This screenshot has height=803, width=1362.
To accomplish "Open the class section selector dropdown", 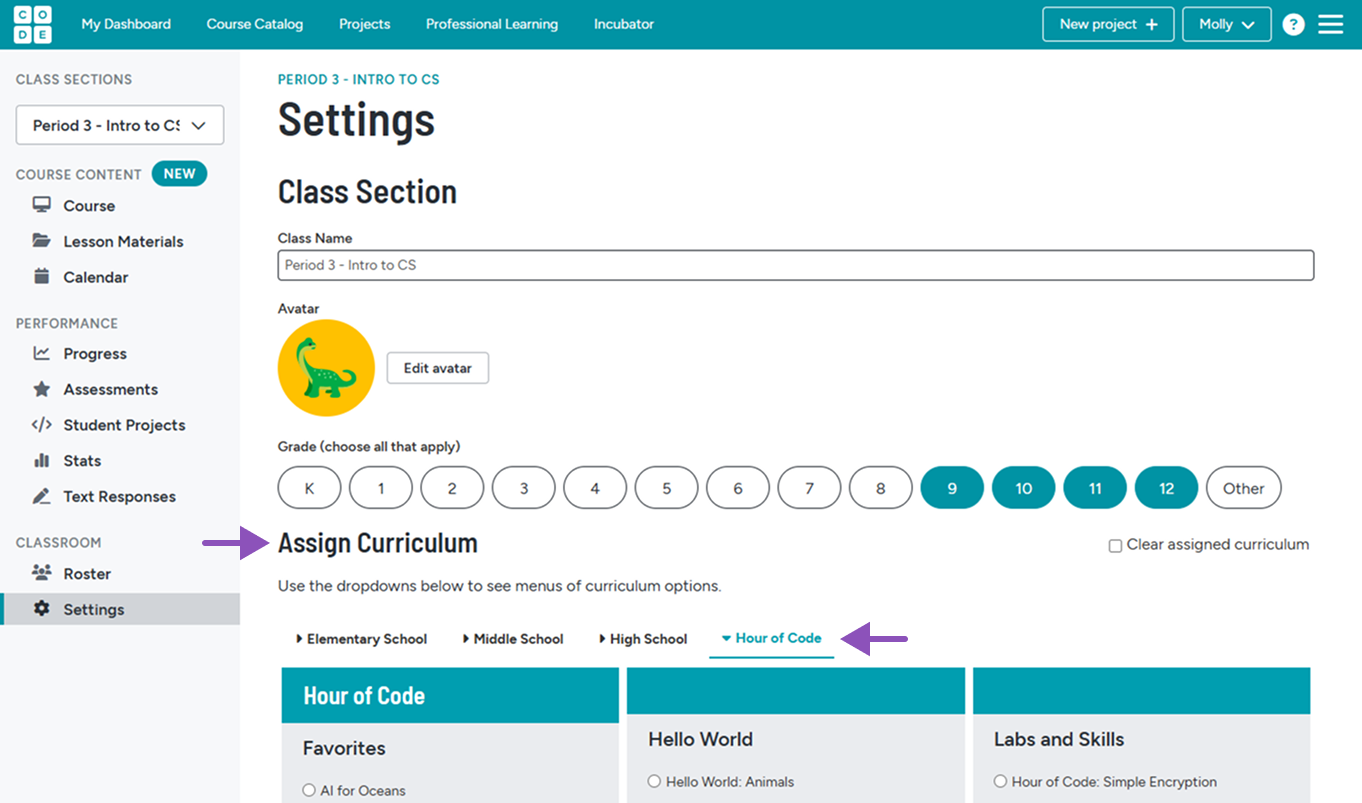I will (x=120, y=125).
